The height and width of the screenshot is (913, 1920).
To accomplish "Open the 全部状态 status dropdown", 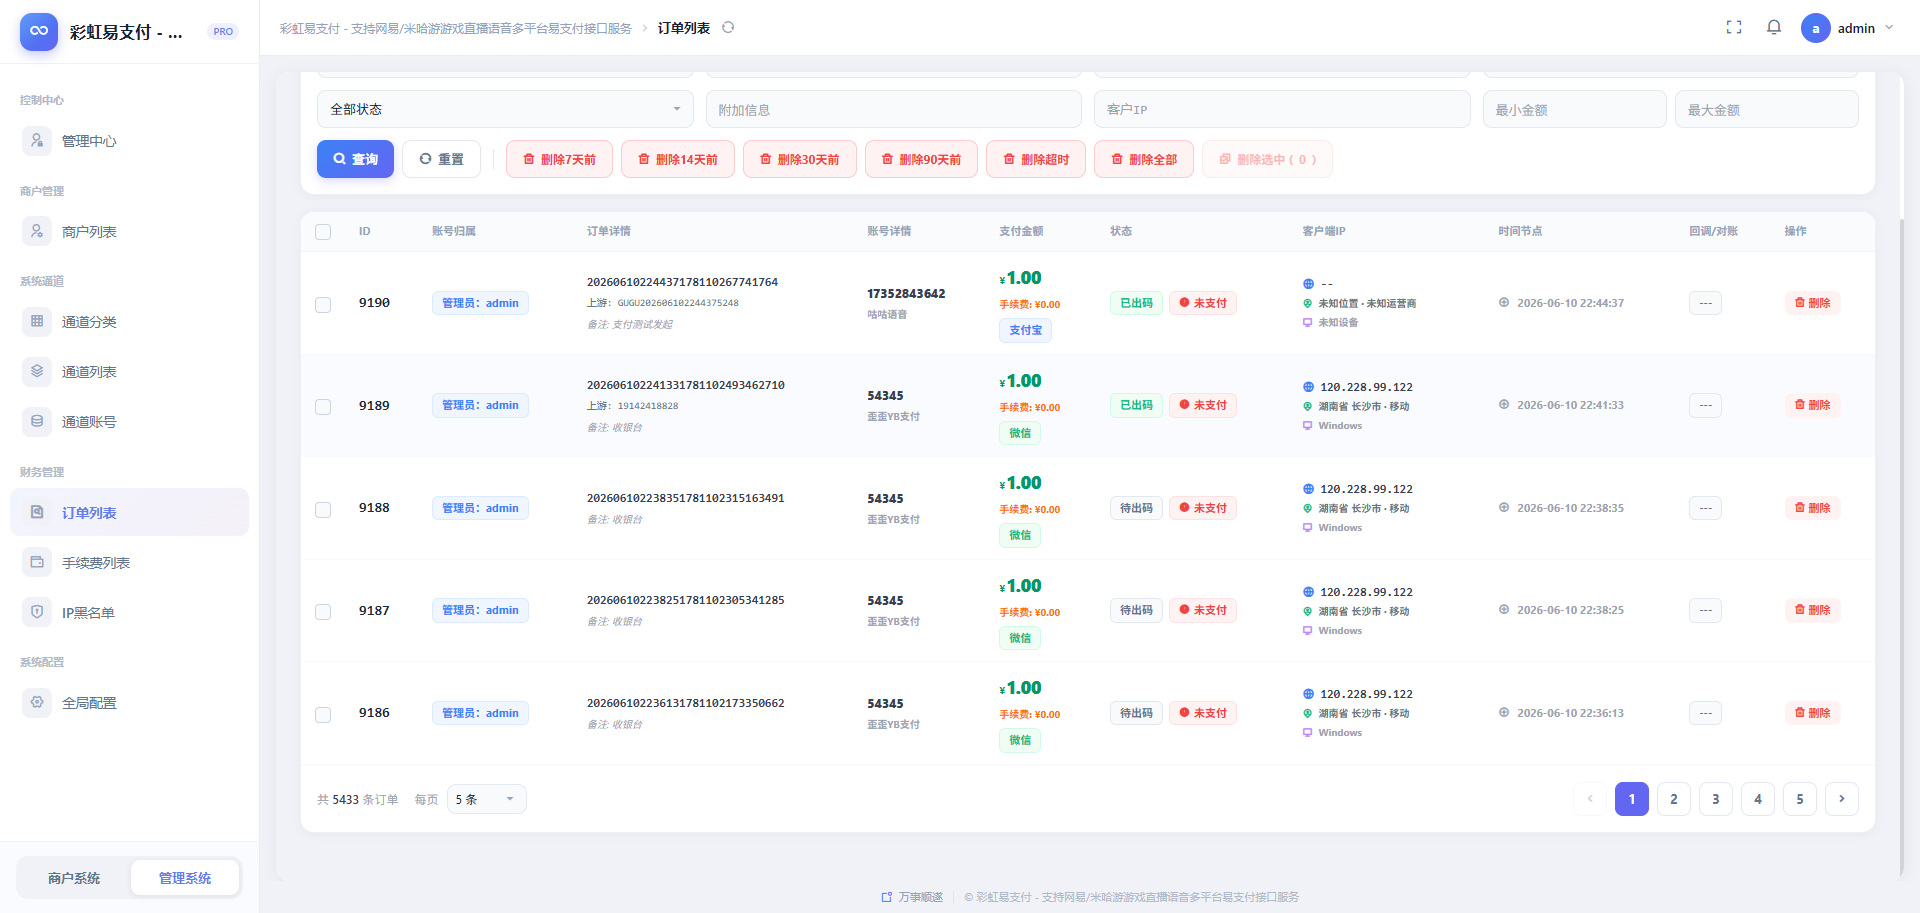I will point(505,109).
